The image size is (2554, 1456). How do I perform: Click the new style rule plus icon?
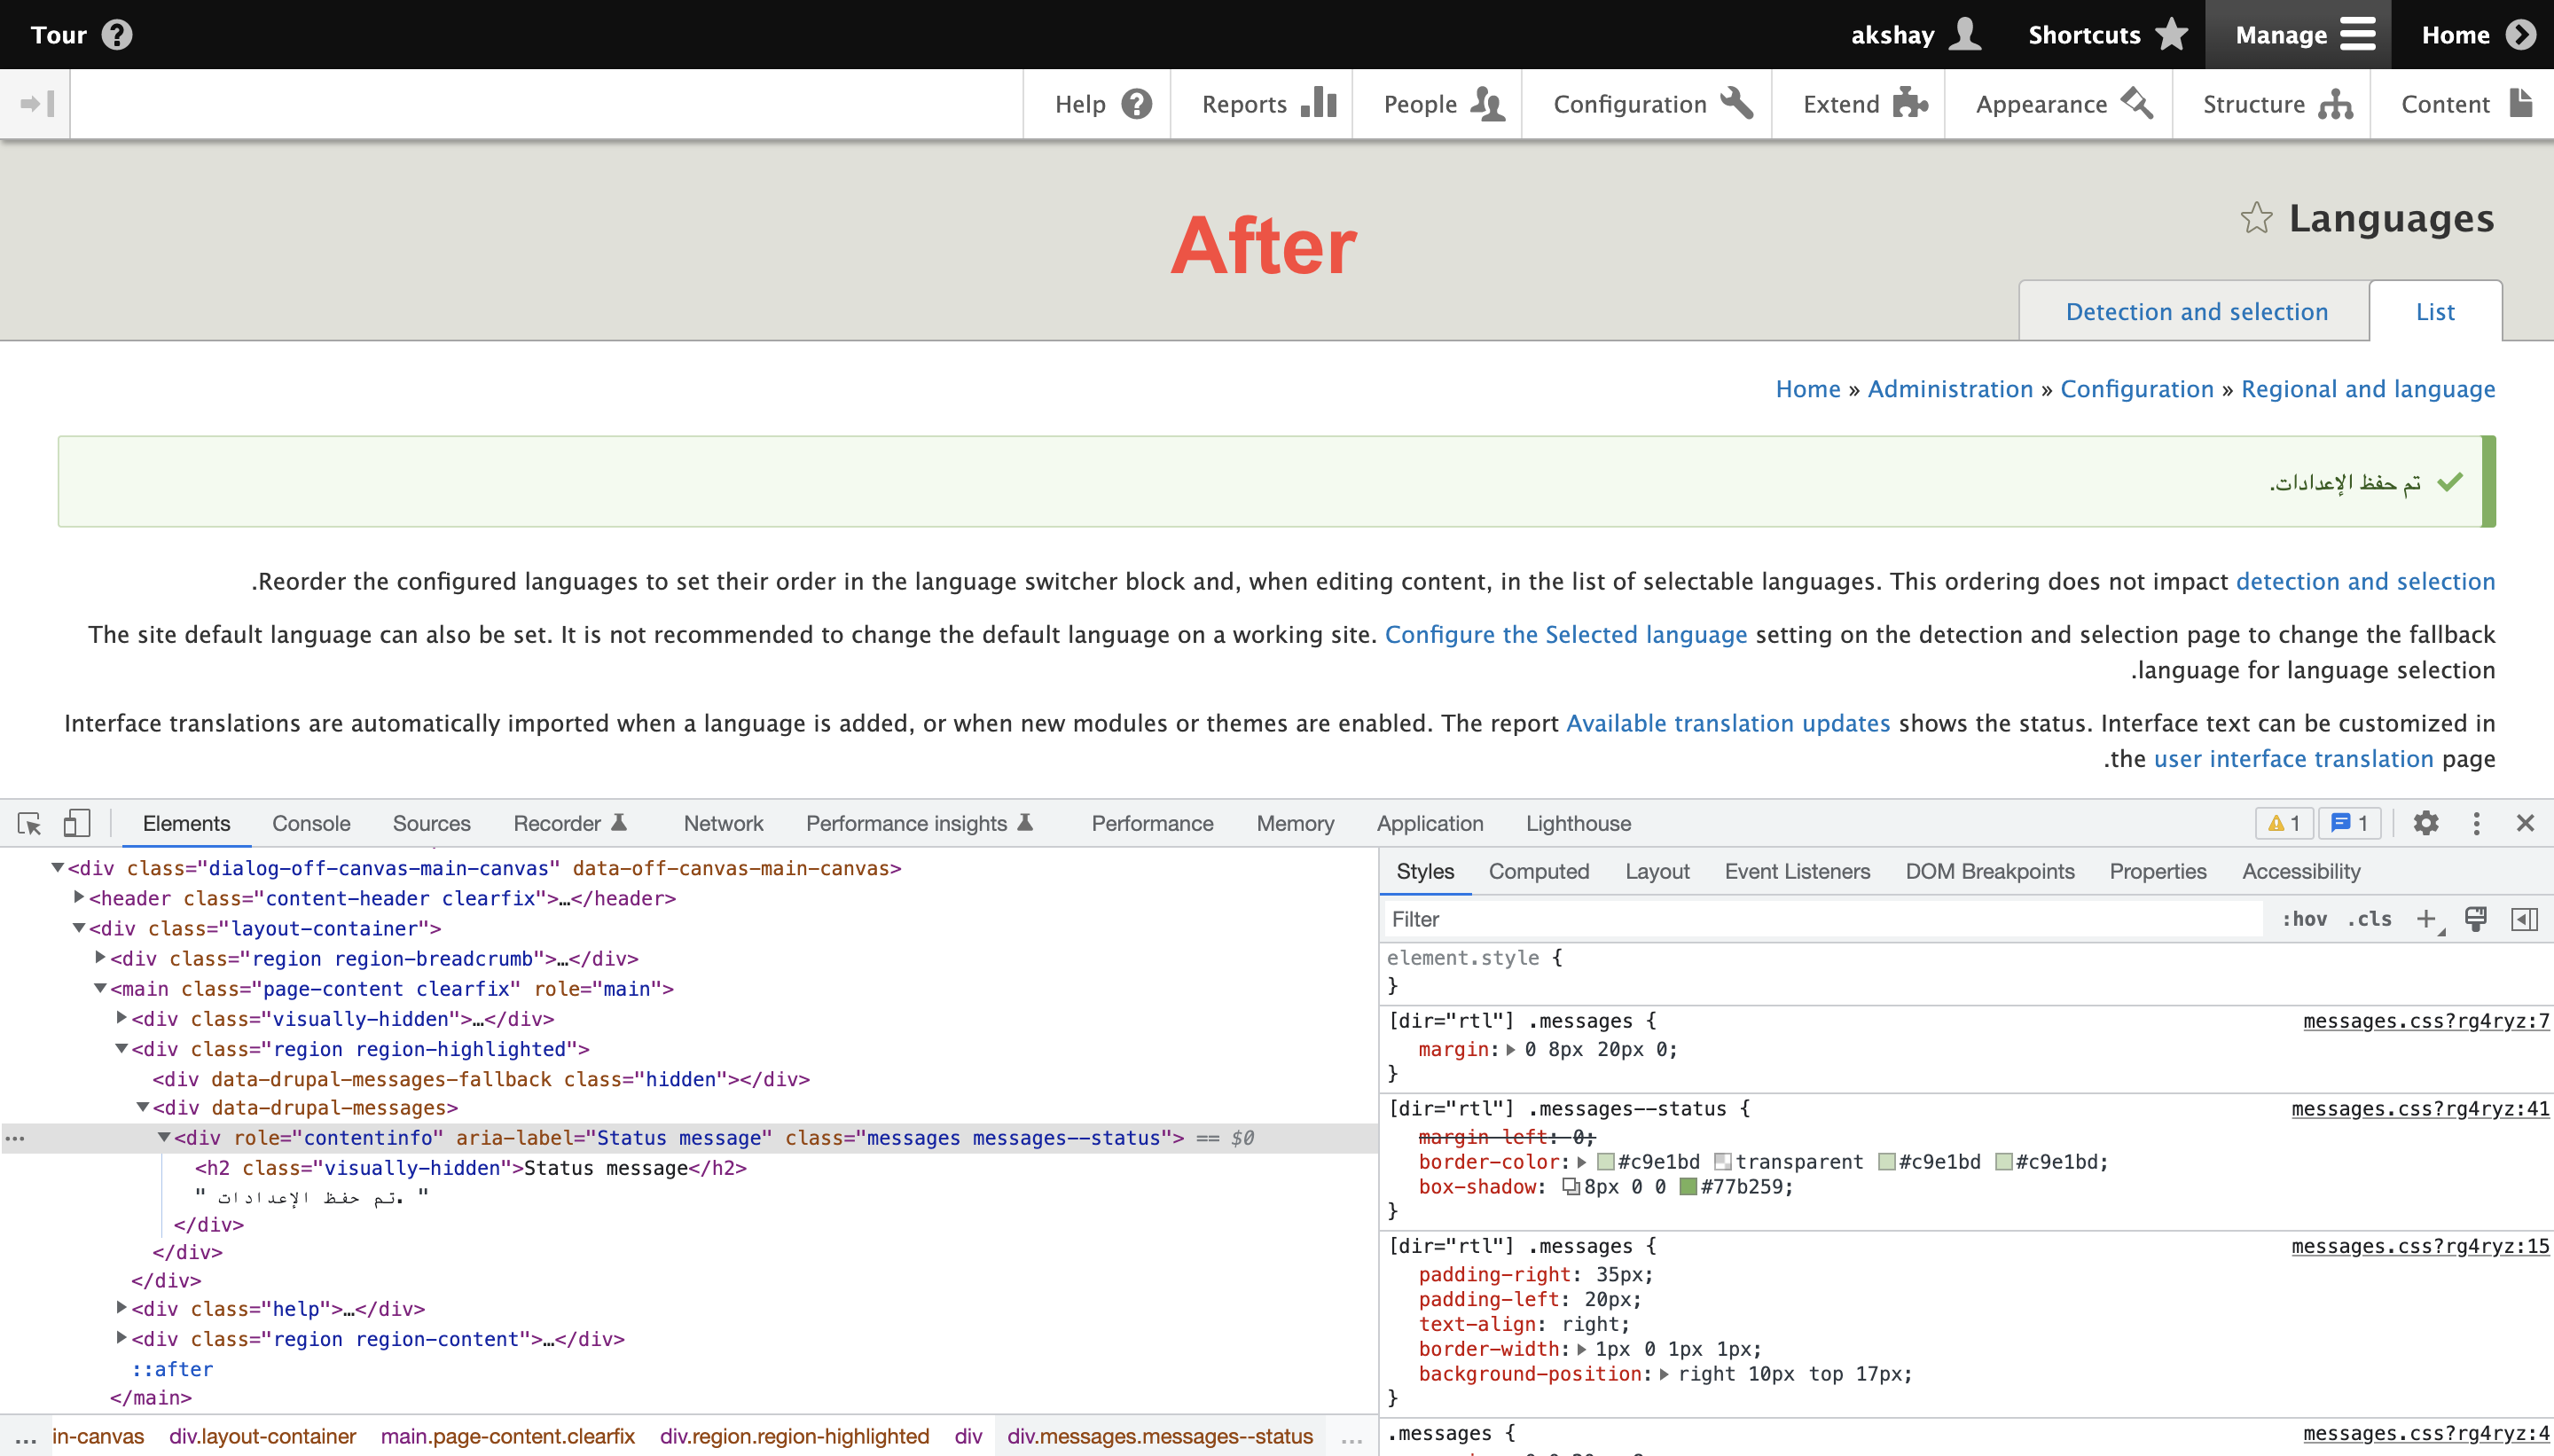(x=2428, y=918)
